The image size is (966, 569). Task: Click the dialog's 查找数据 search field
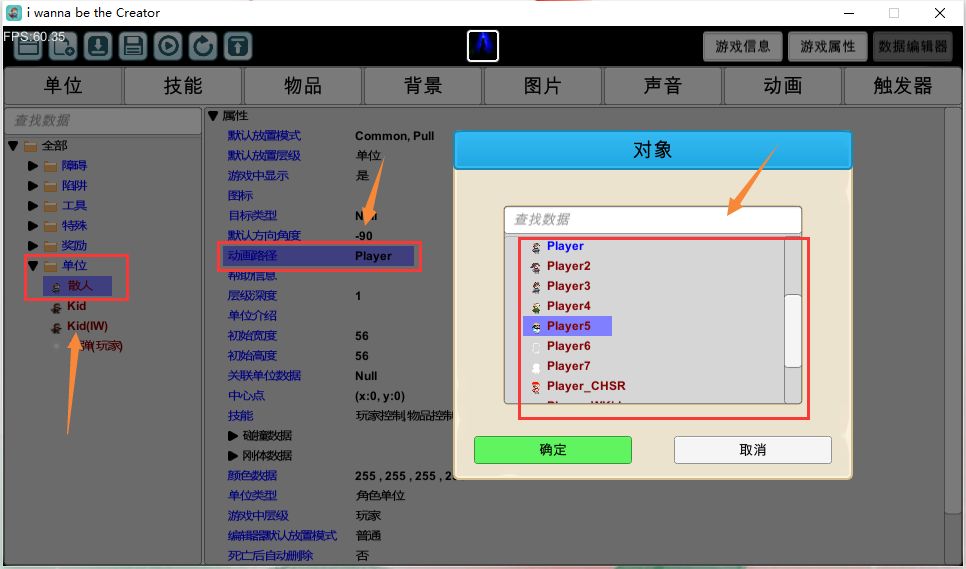pyautogui.click(x=653, y=220)
